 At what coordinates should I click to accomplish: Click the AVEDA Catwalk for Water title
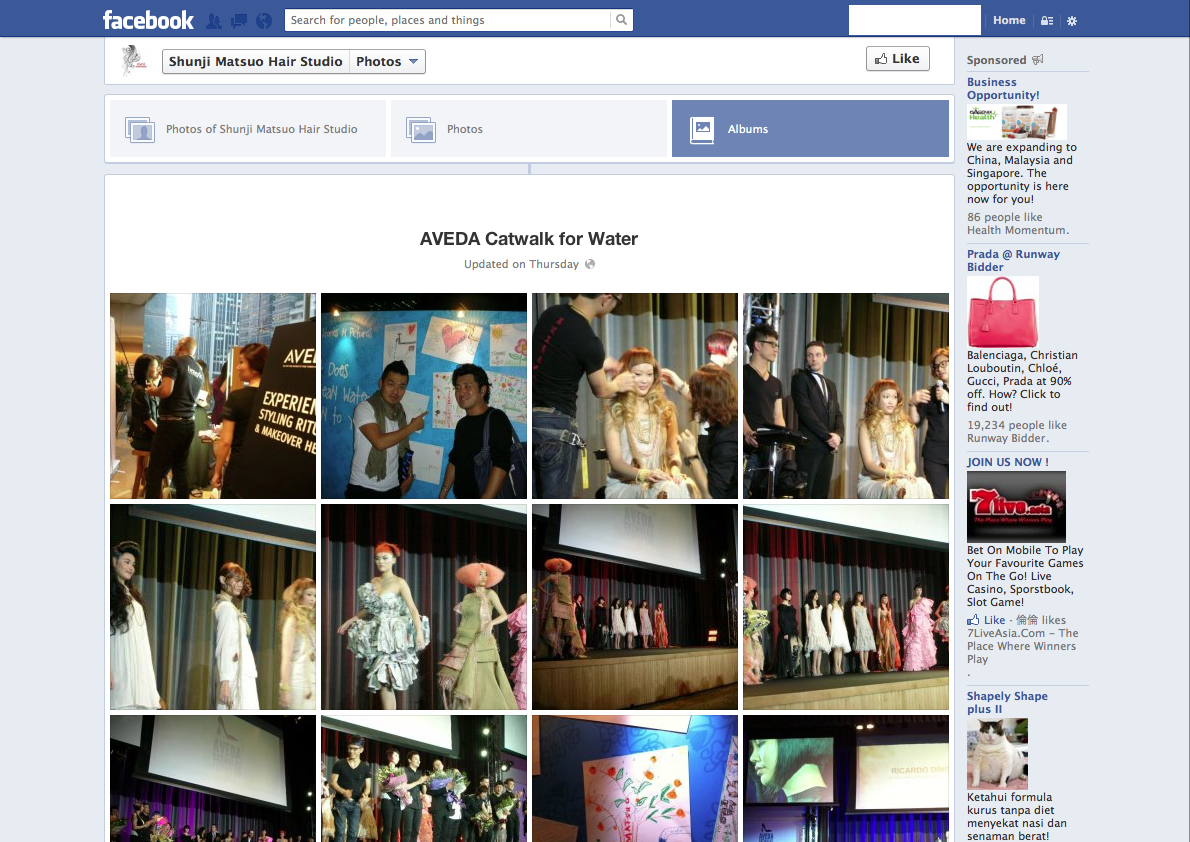point(529,238)
